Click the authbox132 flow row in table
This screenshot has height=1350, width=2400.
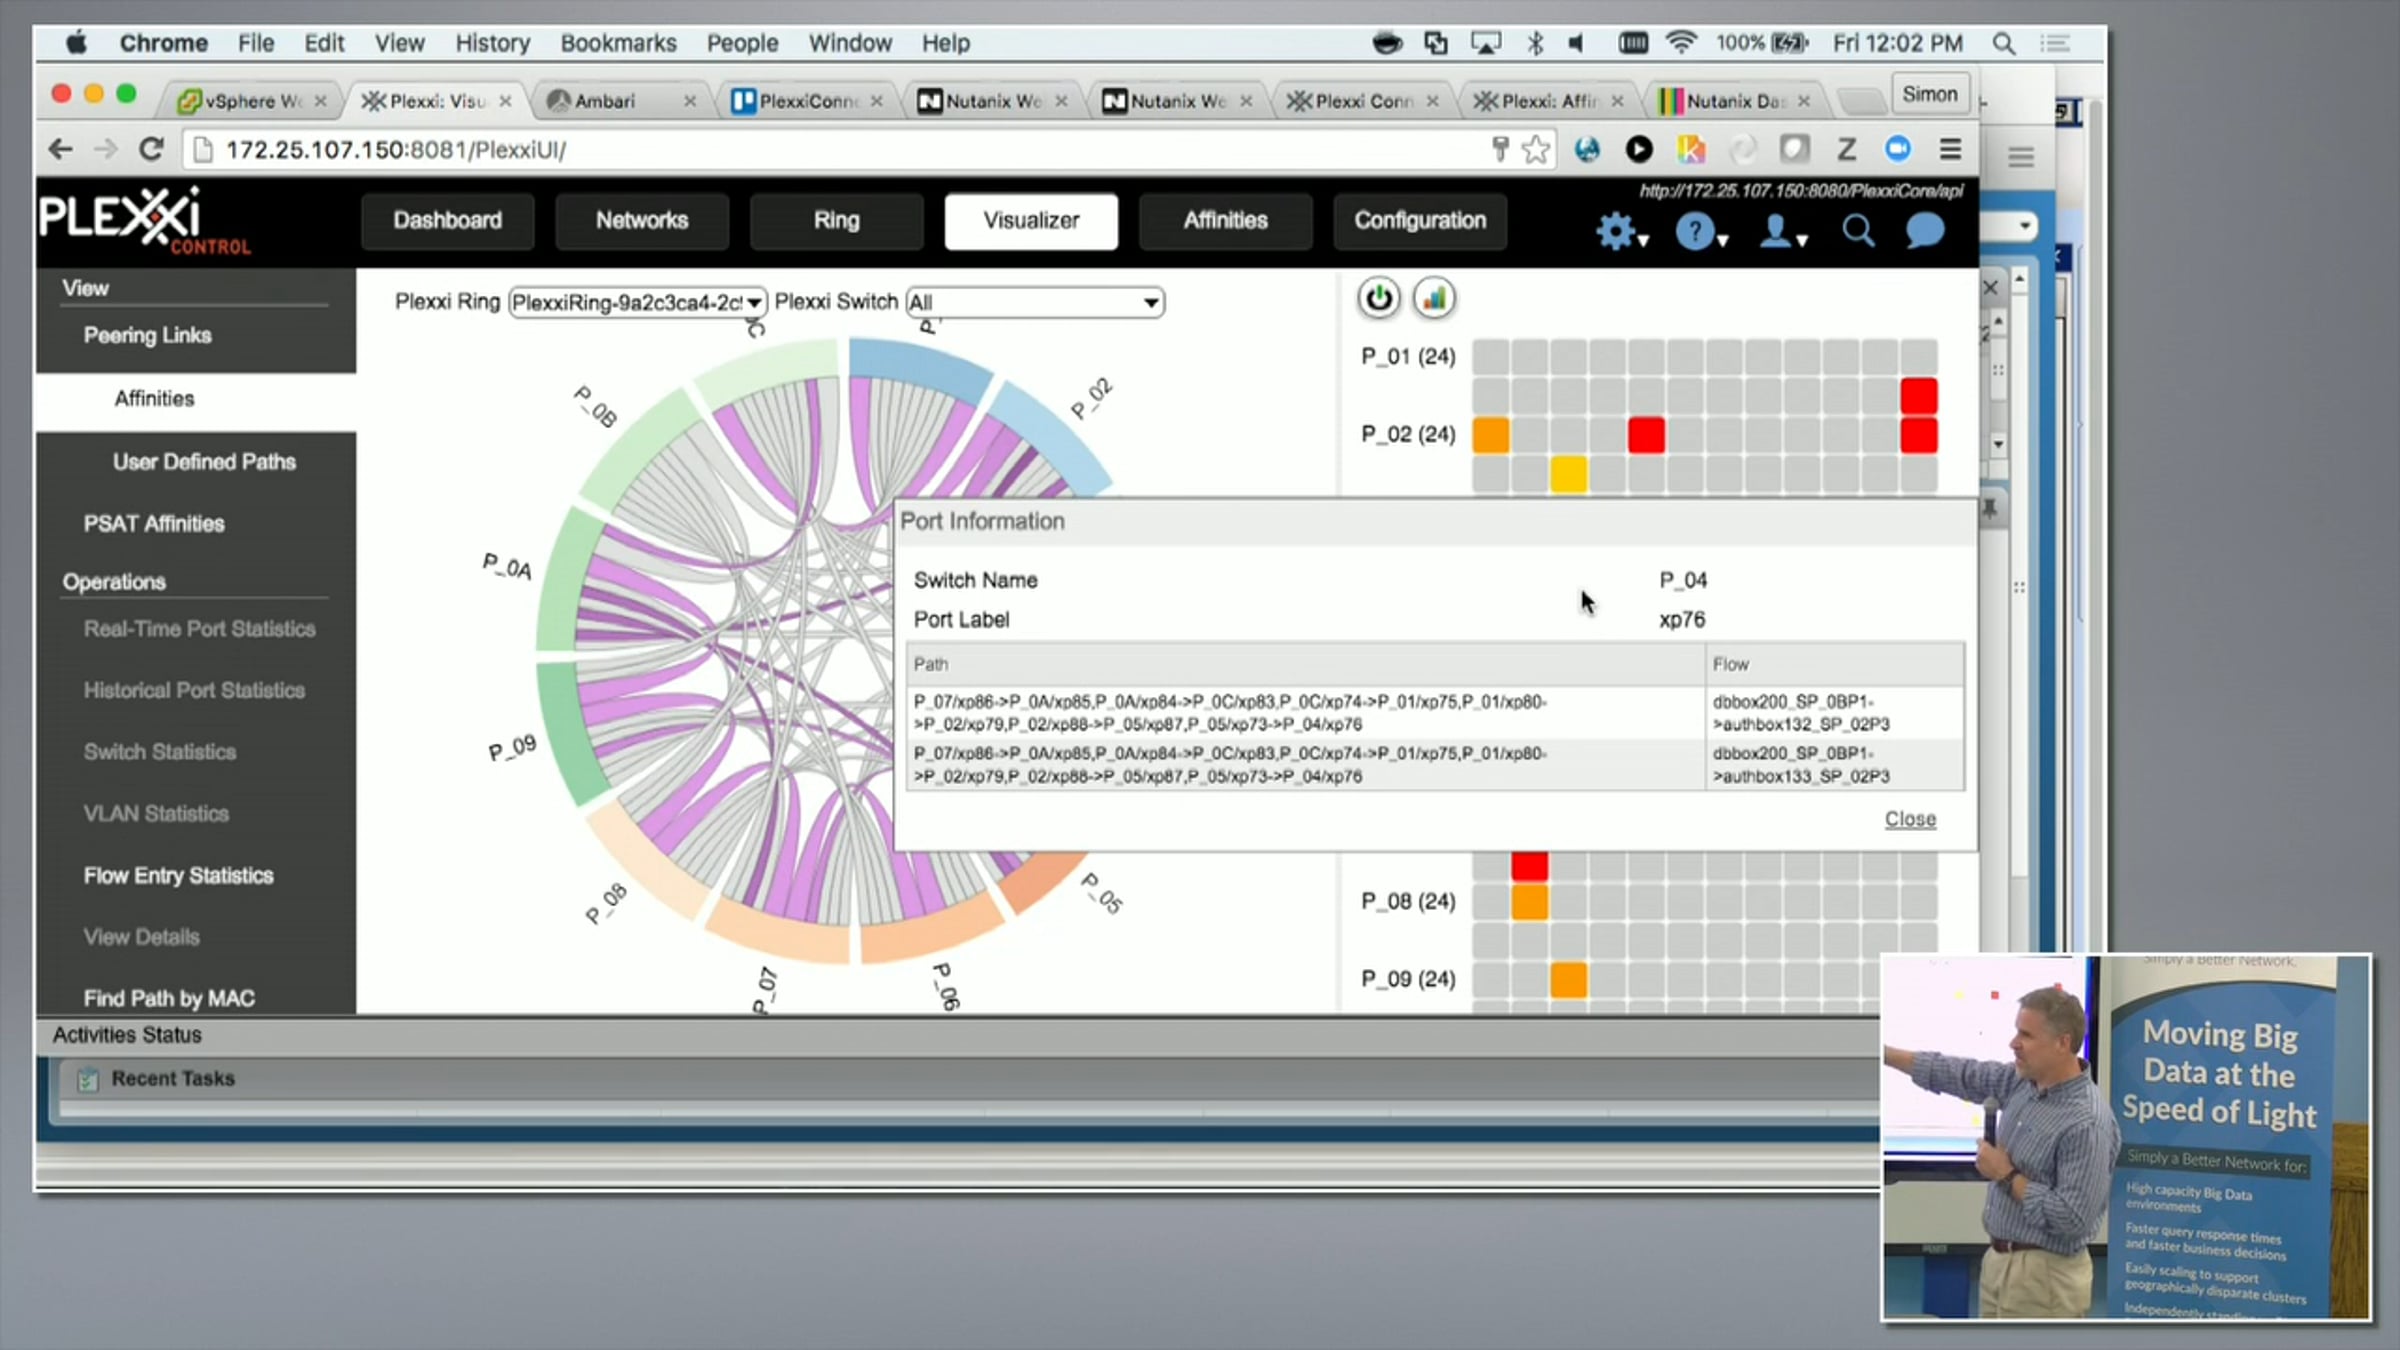pyautogui.click(x=1435, y=713)
